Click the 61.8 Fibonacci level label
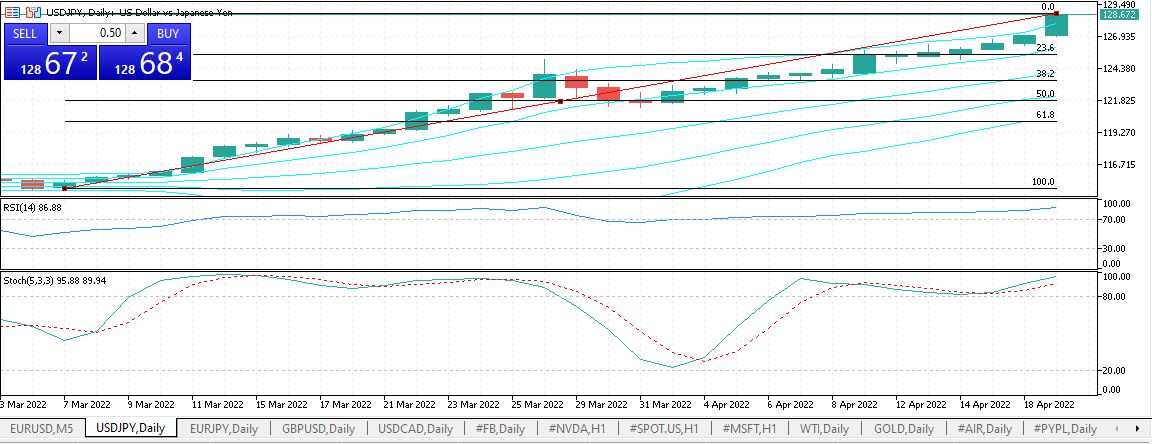Image resolution: width=1152 pixels, height=444 pixels. click(x=1045, y=115)
